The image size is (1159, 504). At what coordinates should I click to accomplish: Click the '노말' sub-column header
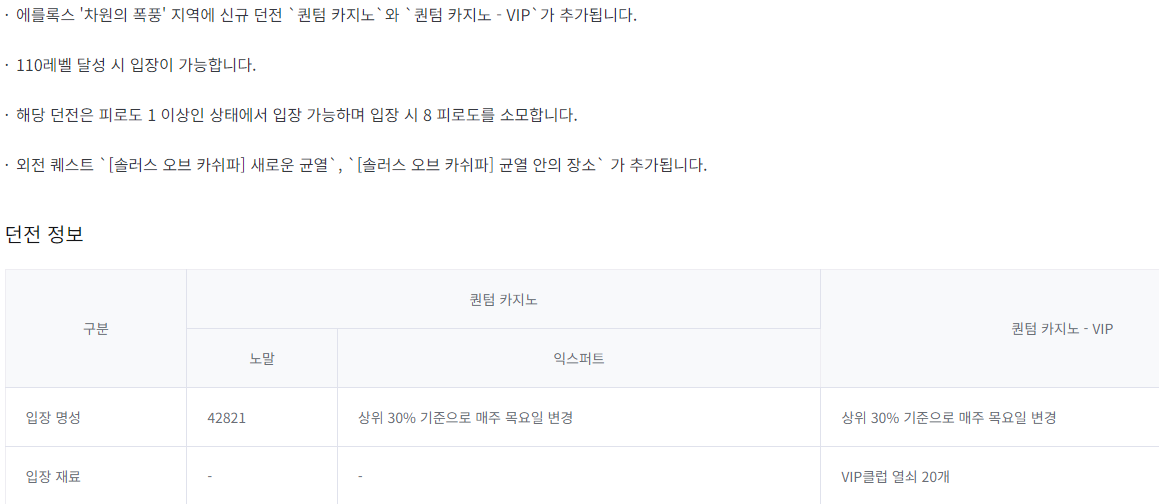click(x=262, y=358)
